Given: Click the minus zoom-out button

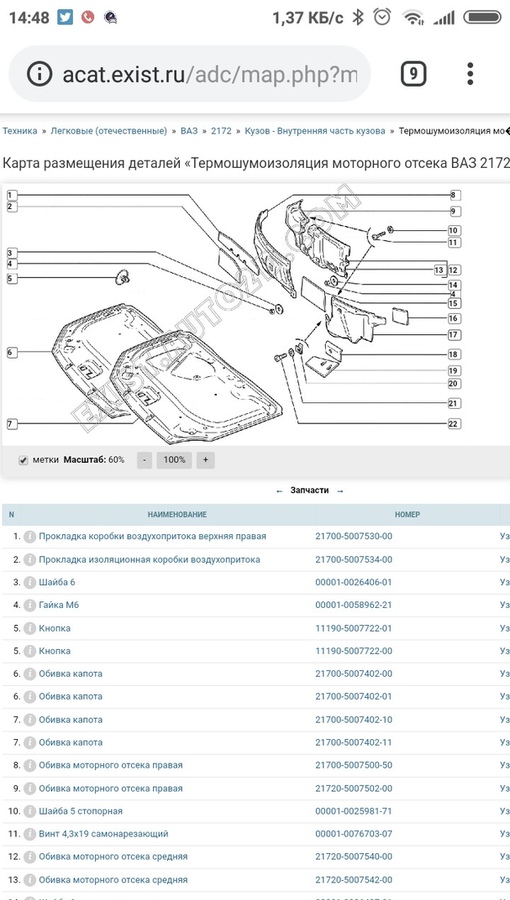Looking at the screenshot, I should [145, 460].
